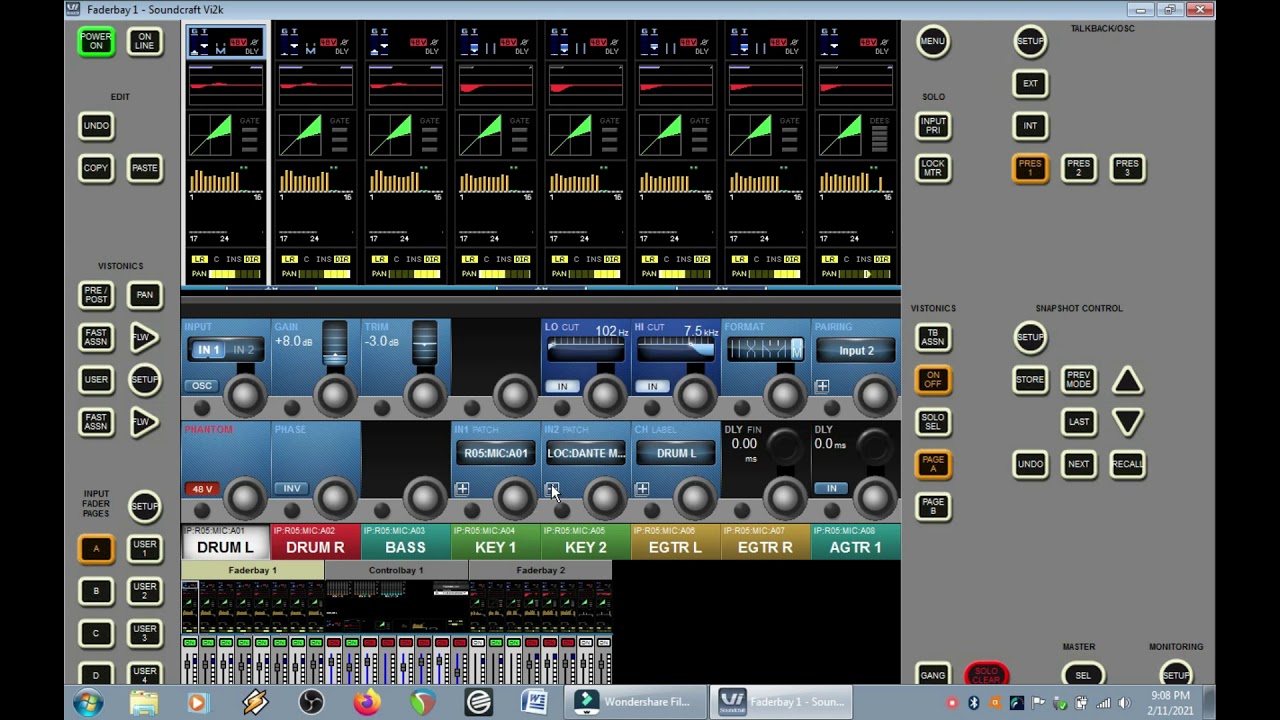Select the EXT talkback source
Screen dimensions: 1280x720
coord(1030,83)
